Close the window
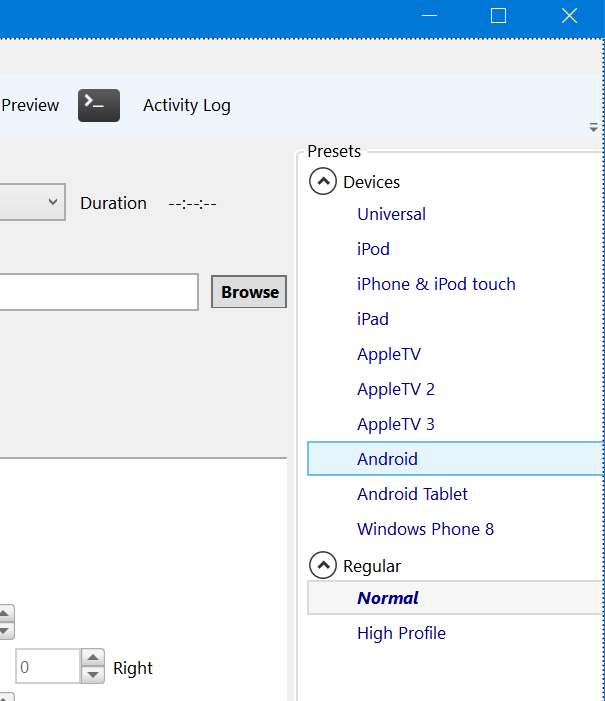Image resolution: width=605 pixels, height=701 pixels. tap(569, 16)
